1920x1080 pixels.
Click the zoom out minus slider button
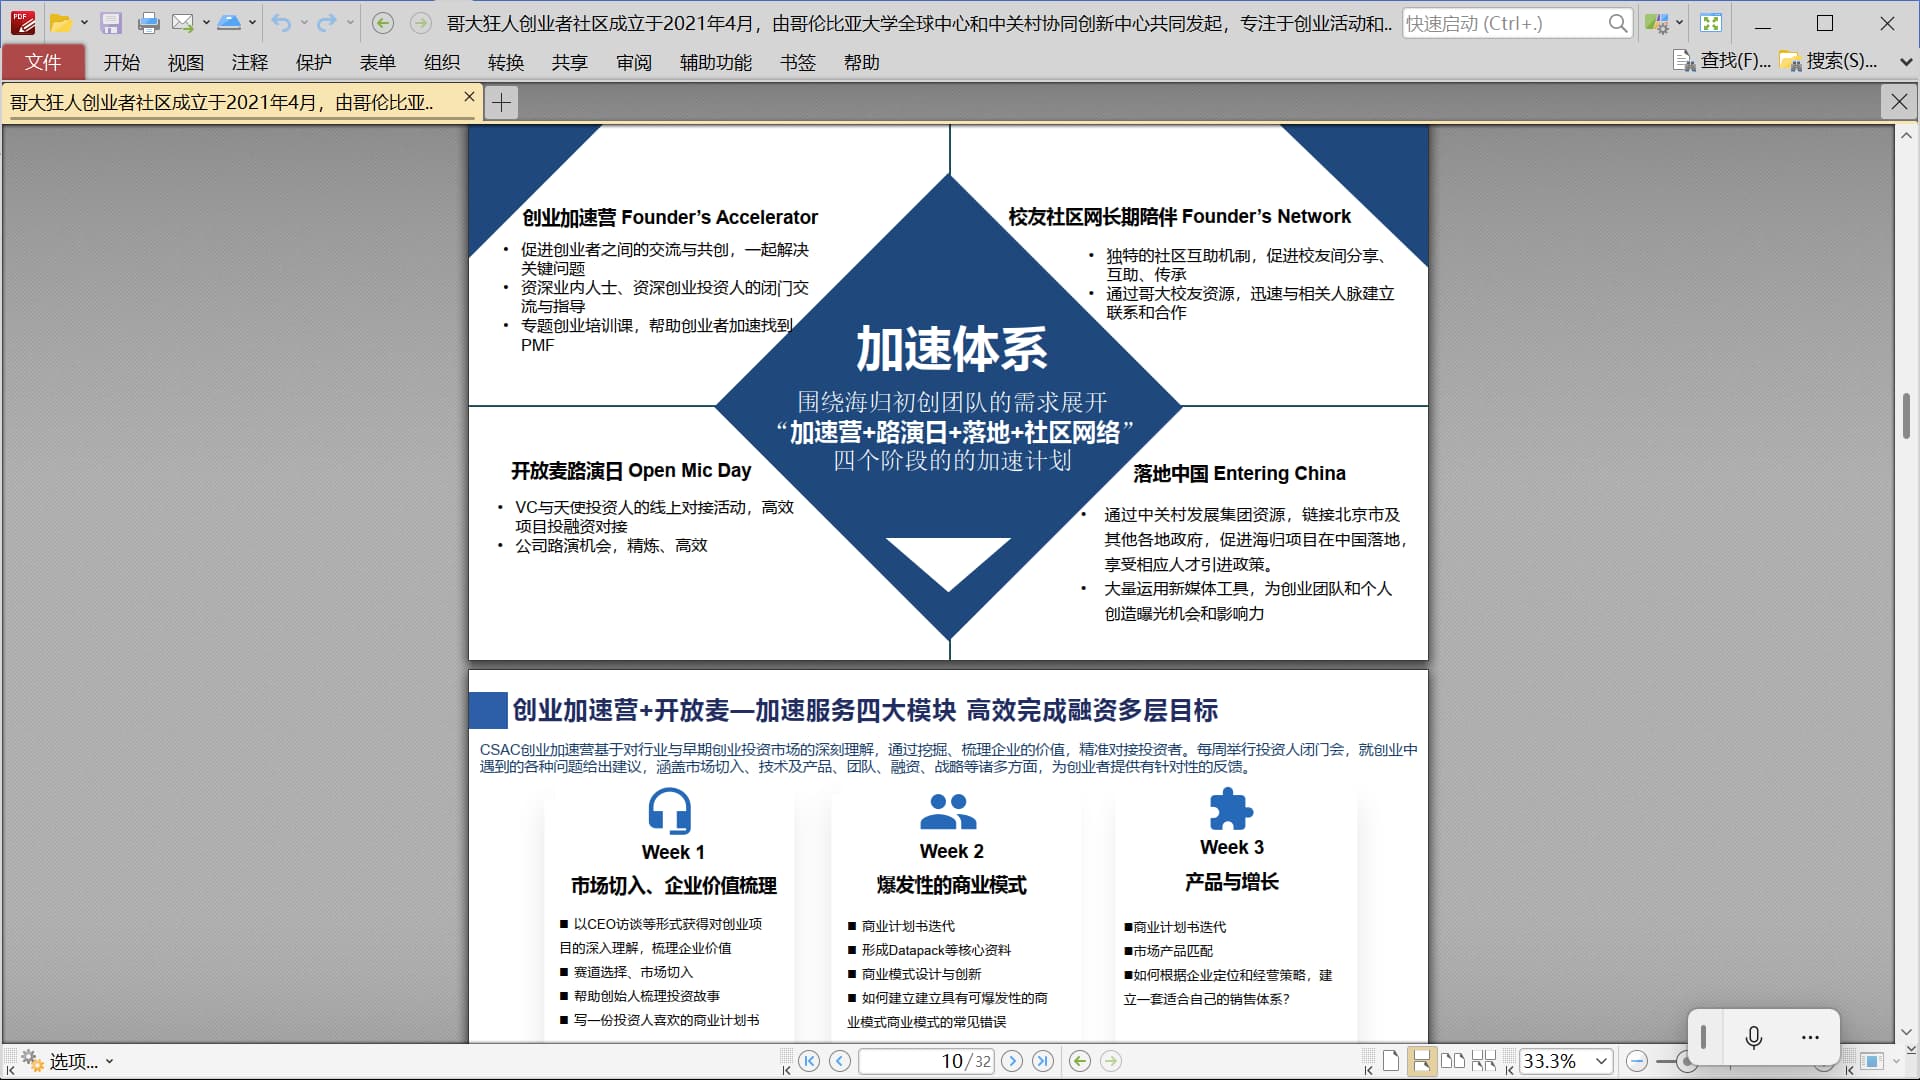click(1637, 1061)
